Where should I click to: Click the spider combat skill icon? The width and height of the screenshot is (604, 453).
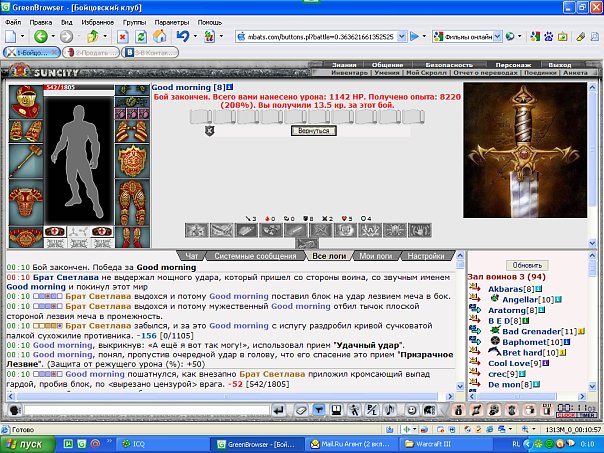pyautogui.click(x=395, y=230)
